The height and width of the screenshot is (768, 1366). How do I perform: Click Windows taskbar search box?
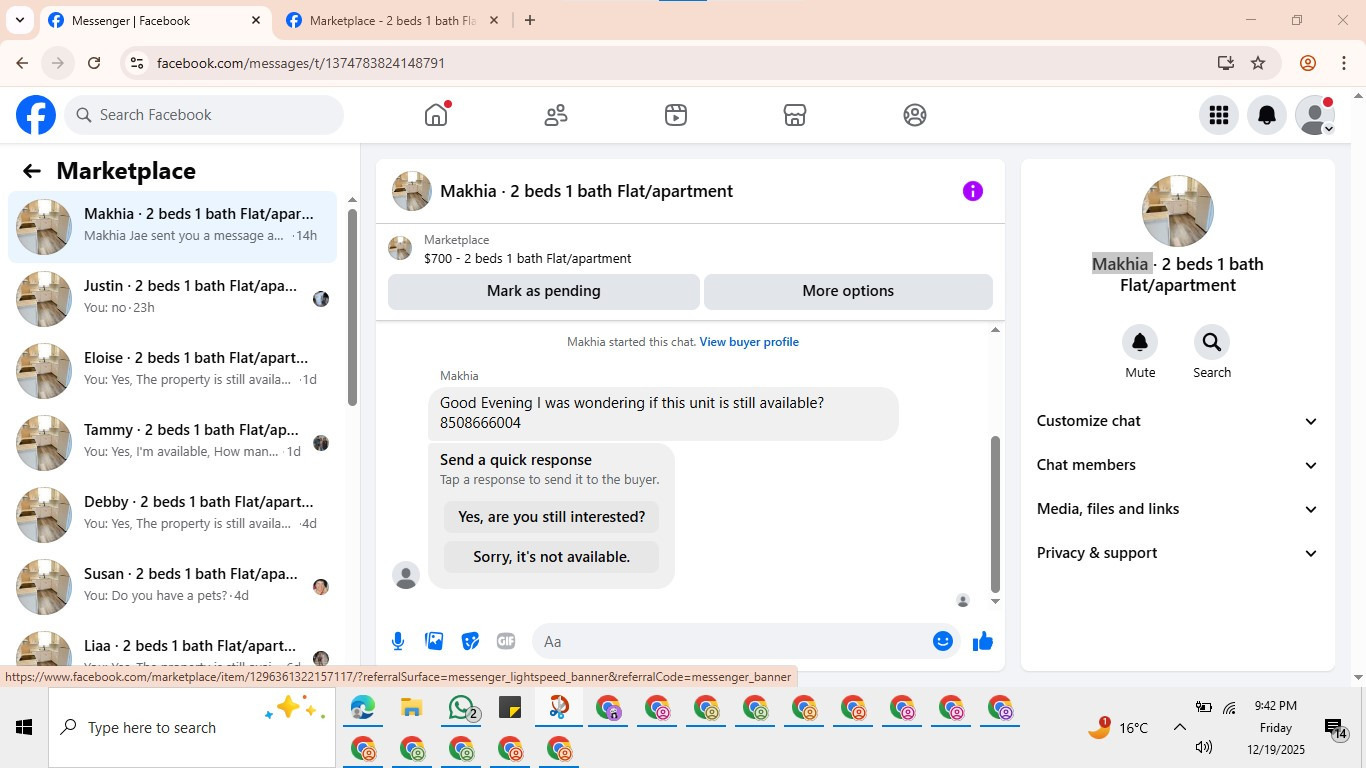[x=192, y=728]
